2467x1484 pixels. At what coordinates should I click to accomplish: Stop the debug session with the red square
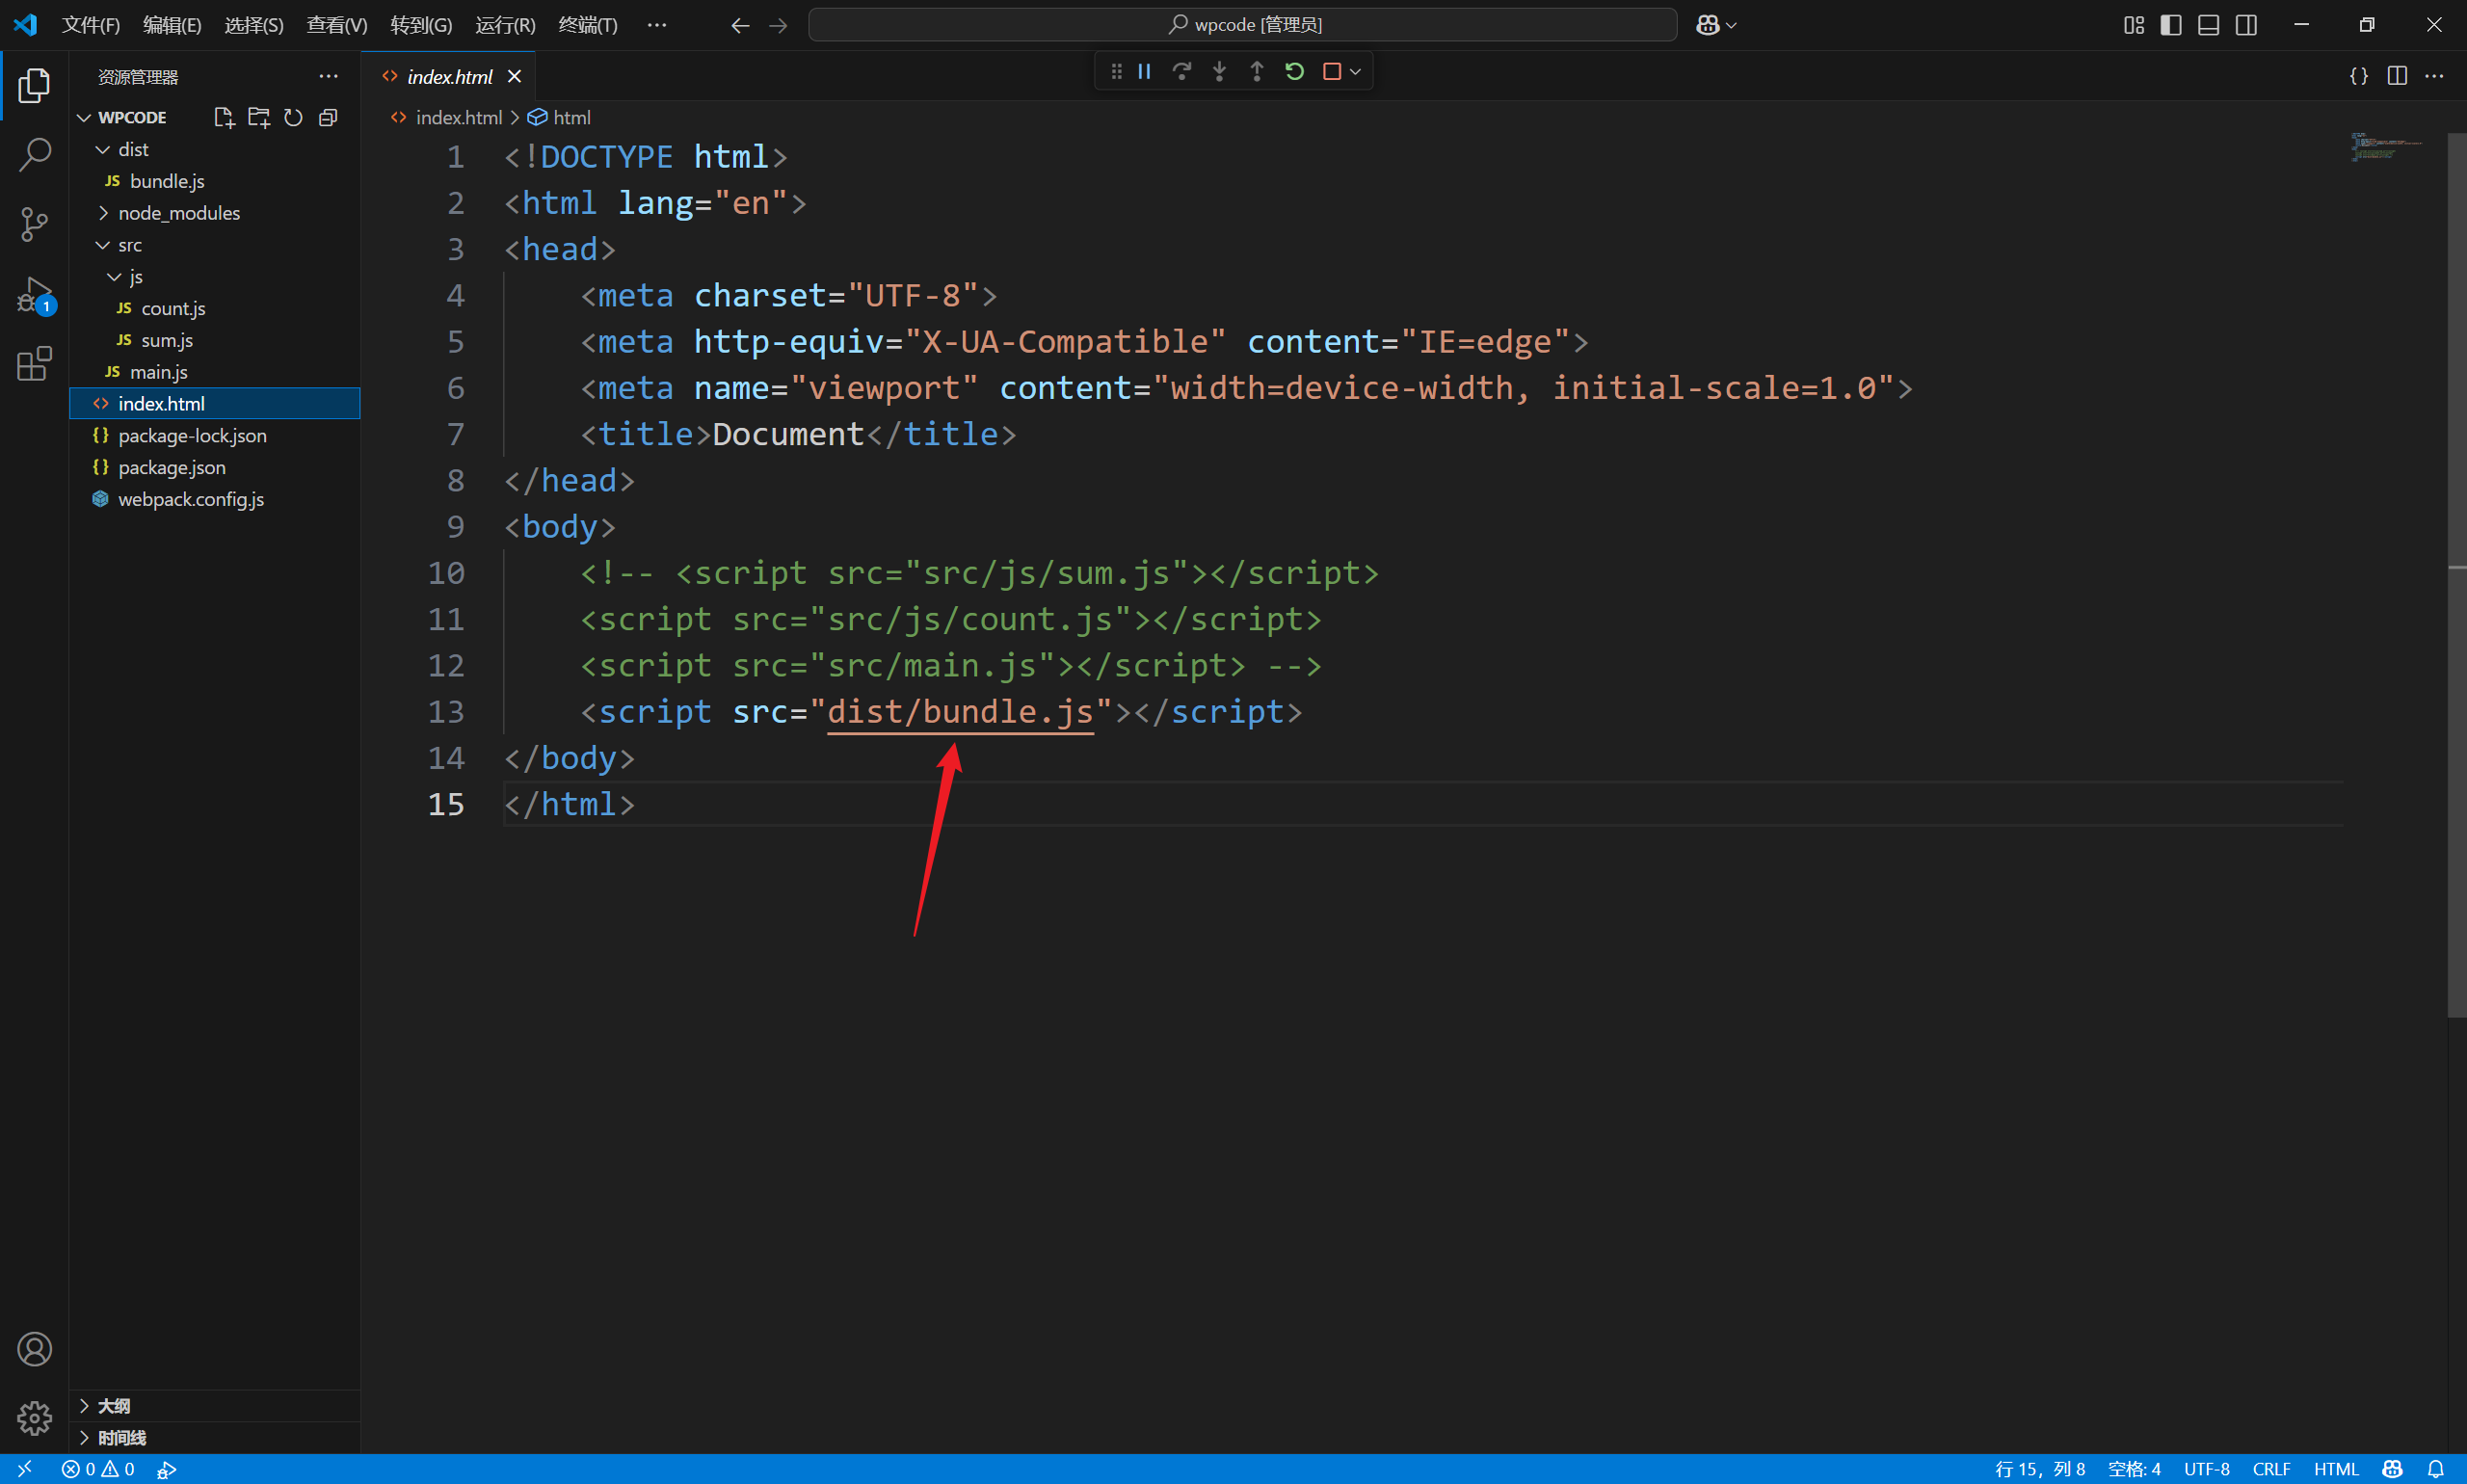coord(1332,71)
